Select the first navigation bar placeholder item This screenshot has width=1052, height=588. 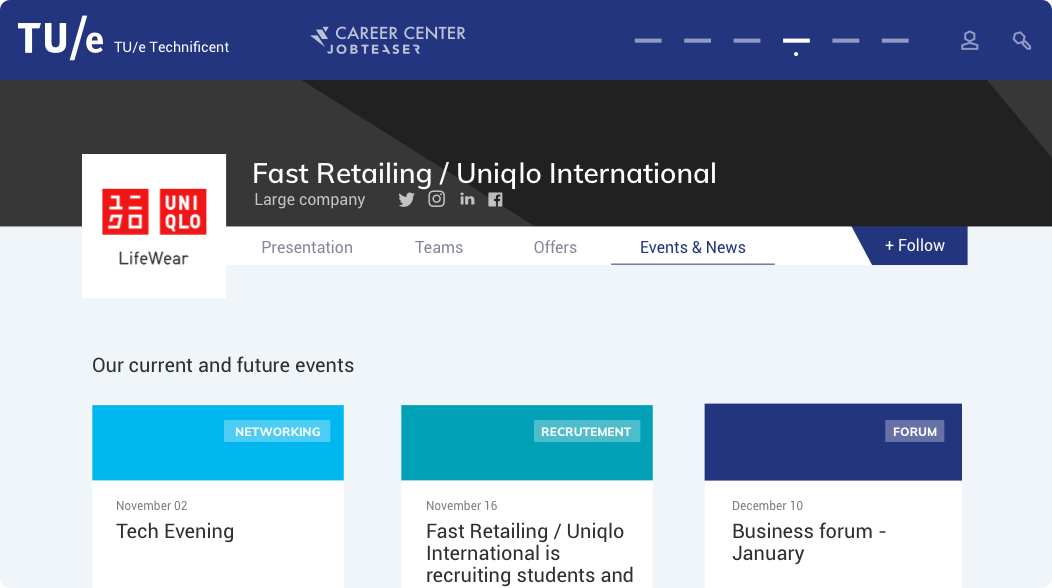pyautogui.click(x=648, y=40)
